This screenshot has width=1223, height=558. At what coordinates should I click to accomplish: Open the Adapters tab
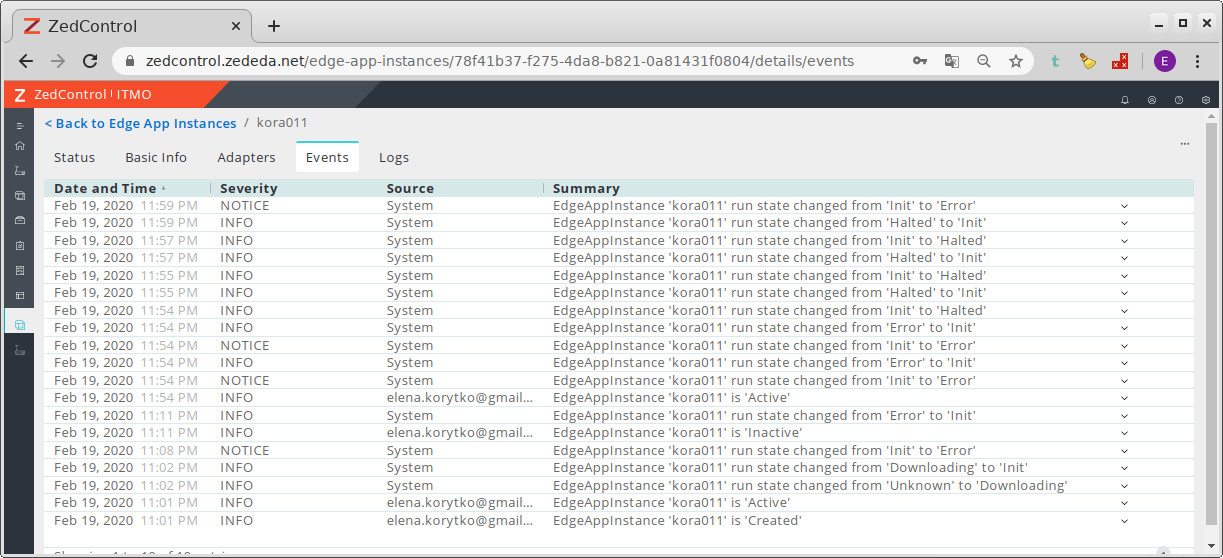(x=246, y=157)
